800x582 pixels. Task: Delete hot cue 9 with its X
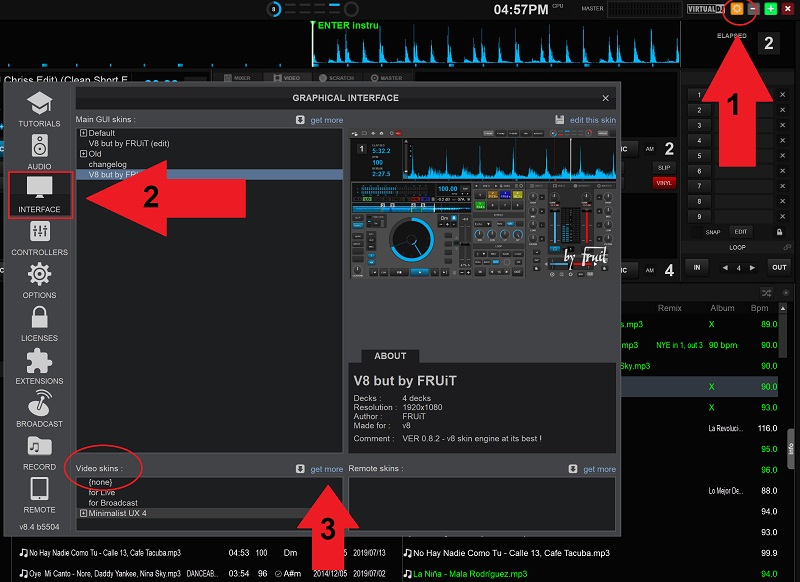point(782,217)
